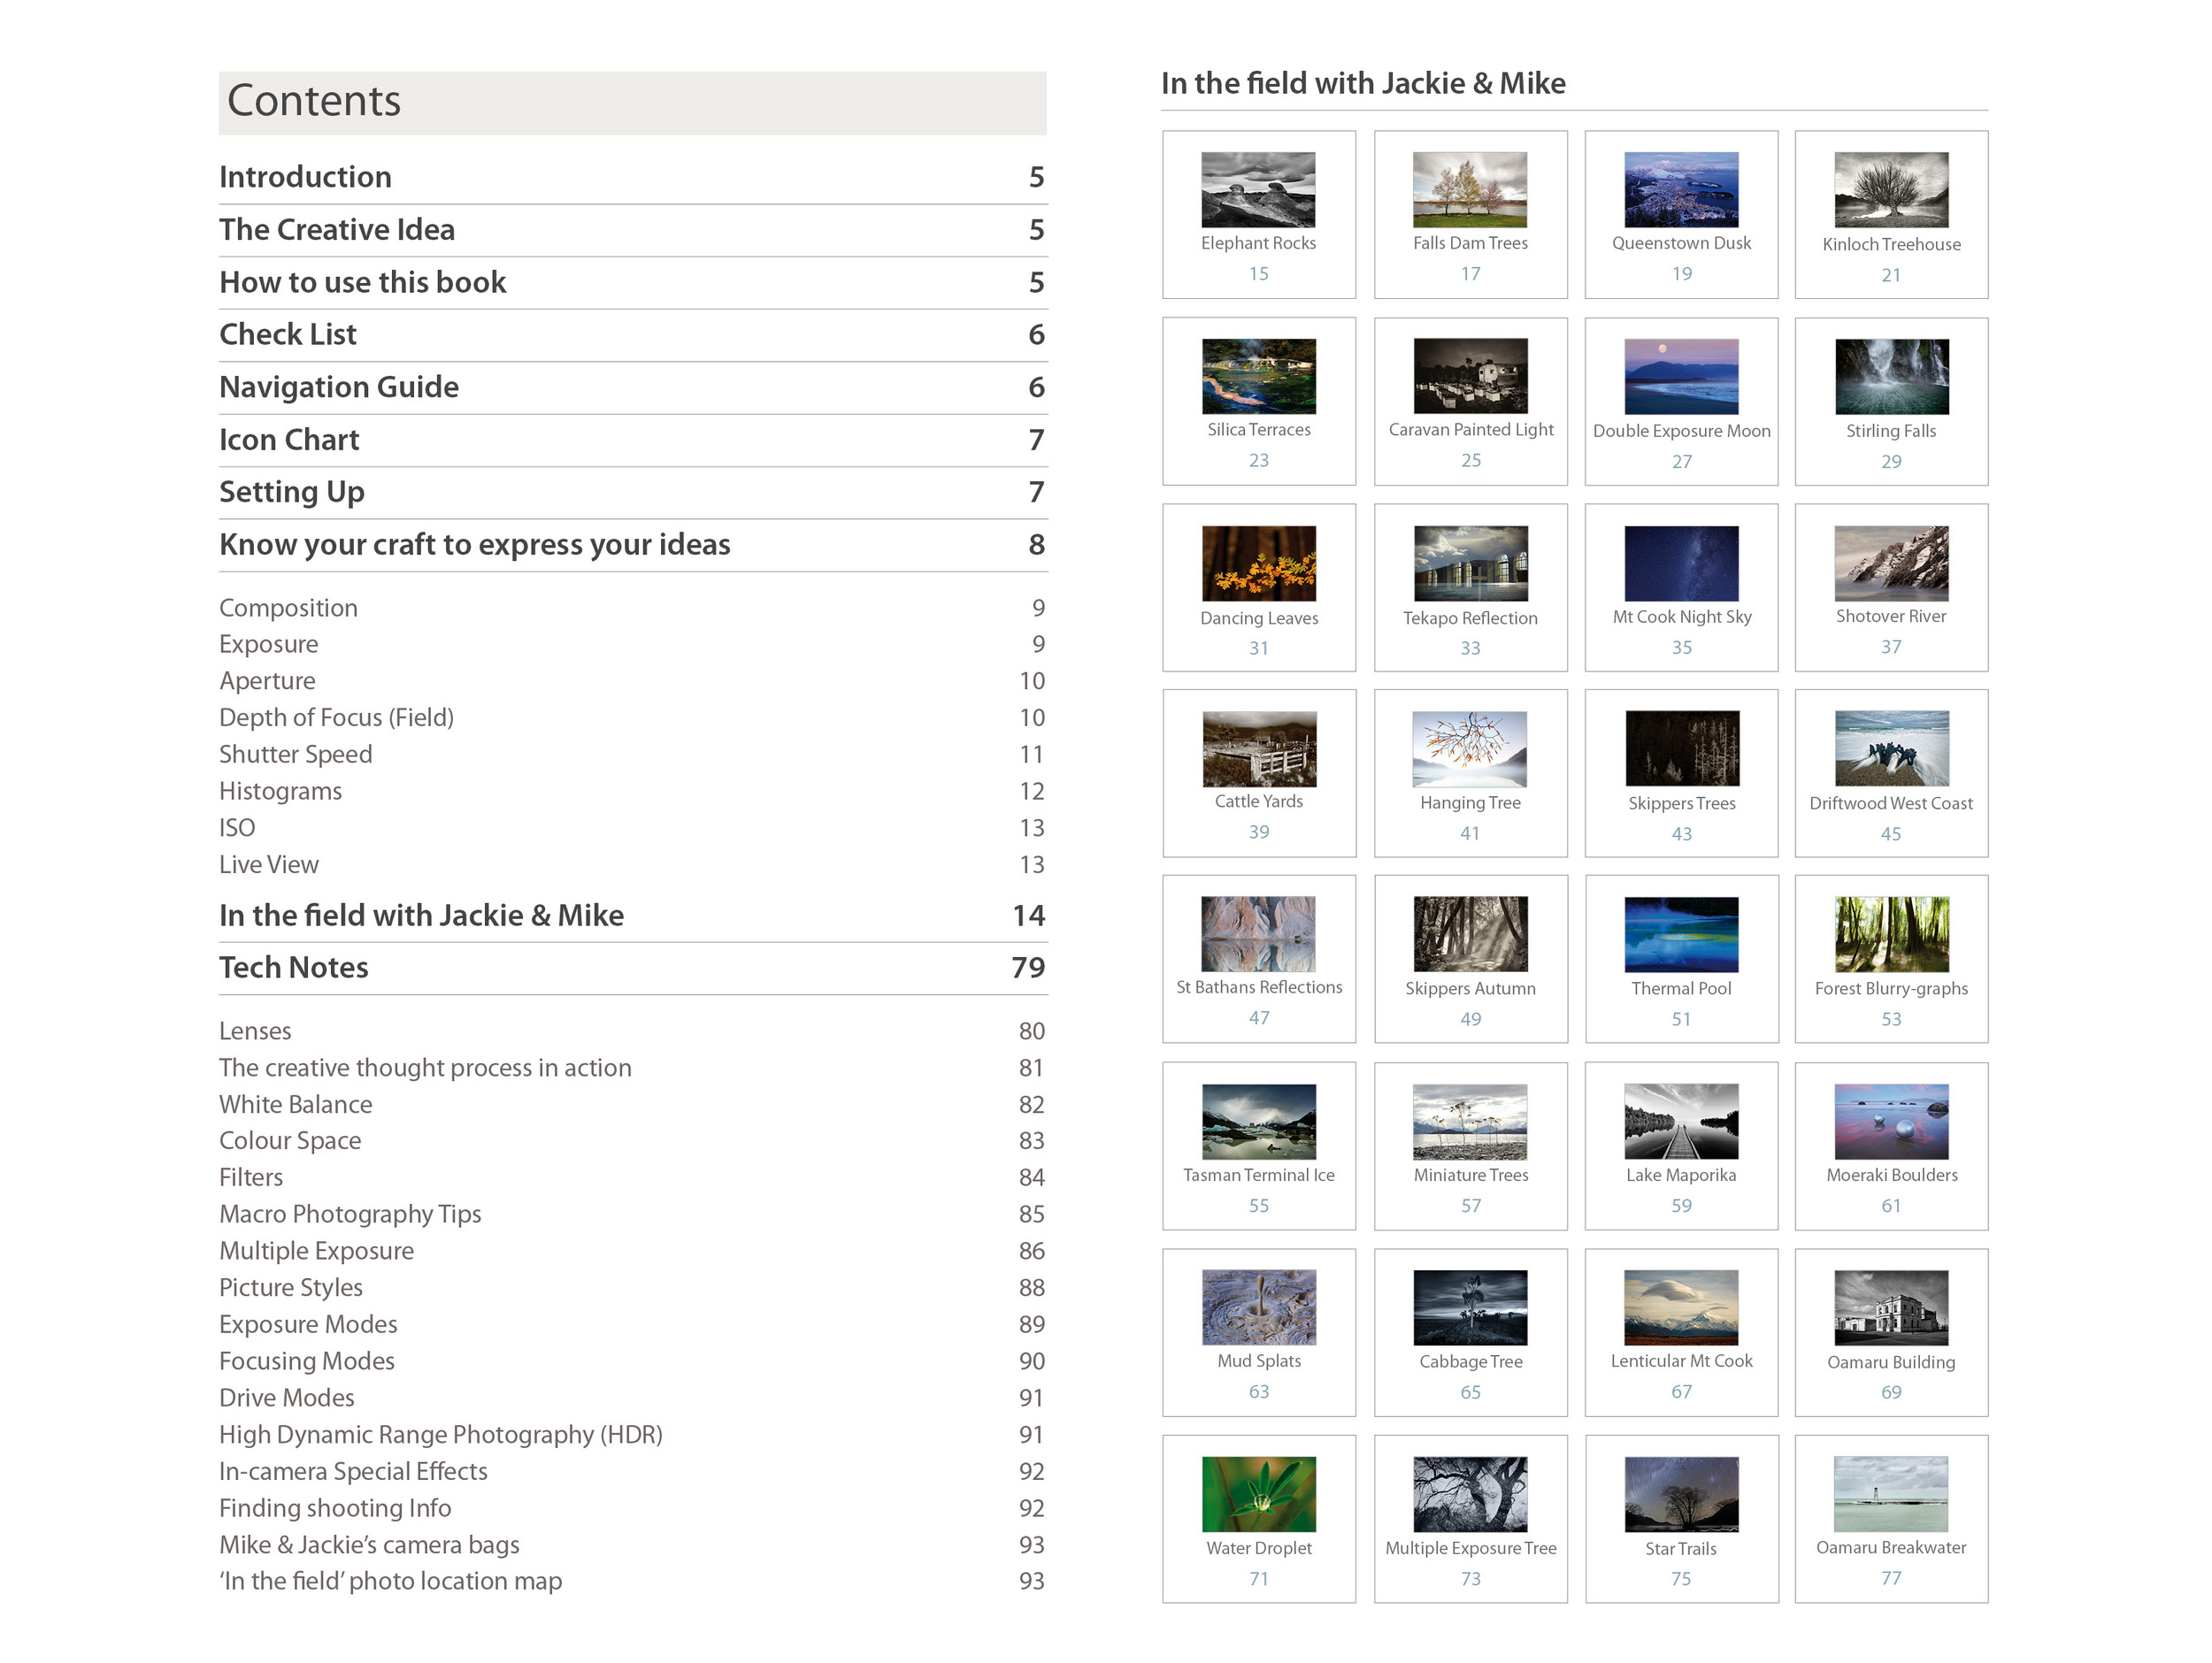Select the Kinloch Treehouse photo
This screenshot has height=1663, width=2212.
[x=1891, y=190]
